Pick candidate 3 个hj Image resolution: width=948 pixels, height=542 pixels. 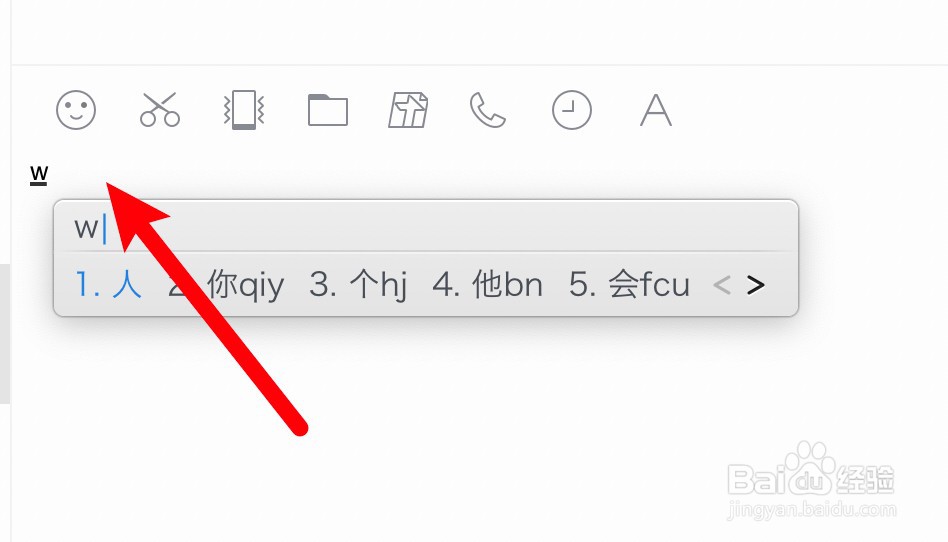[x=358, y=284]
